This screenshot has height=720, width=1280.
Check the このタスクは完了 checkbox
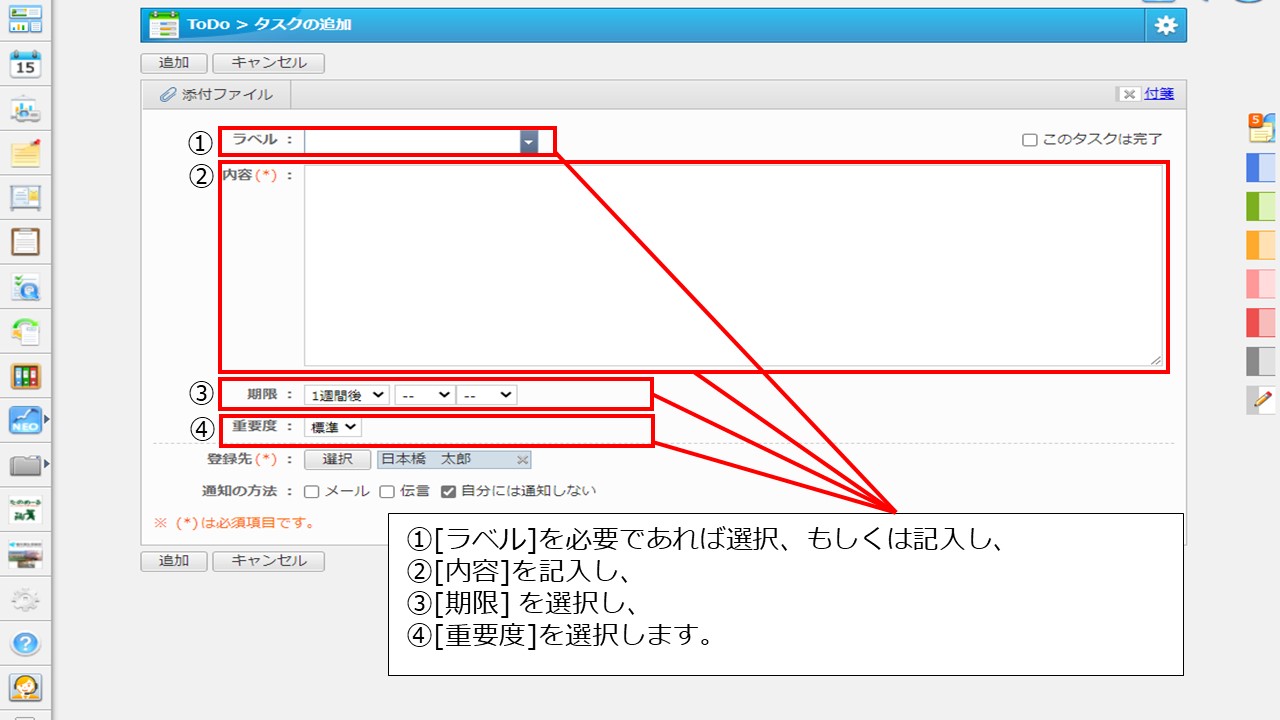[1030, 140]
